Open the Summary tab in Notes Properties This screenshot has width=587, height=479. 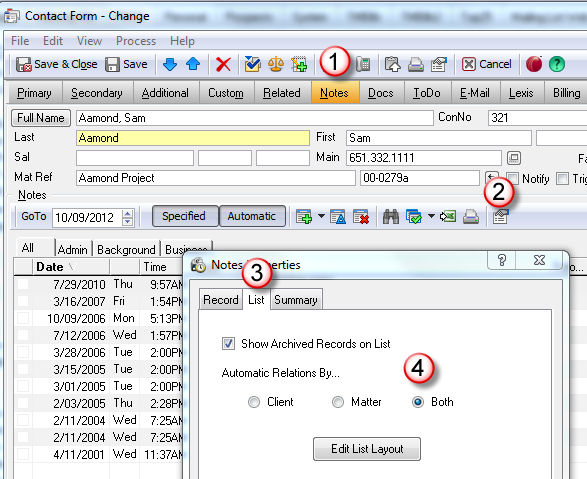pyautogui.click(x=296, y=300)
